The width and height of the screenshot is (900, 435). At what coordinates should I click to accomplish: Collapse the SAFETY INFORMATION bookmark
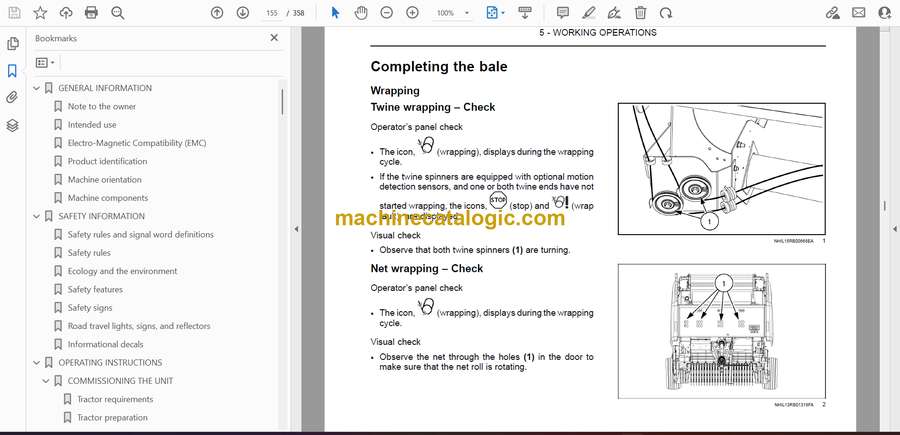pos(37,216)
